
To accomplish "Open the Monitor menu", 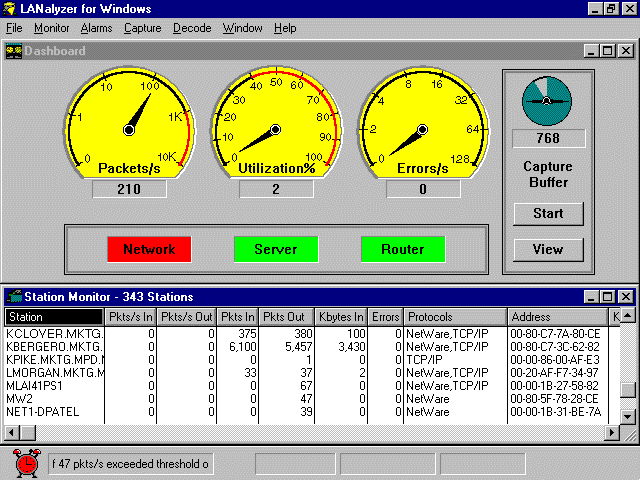I will click(x=51, y=28).
